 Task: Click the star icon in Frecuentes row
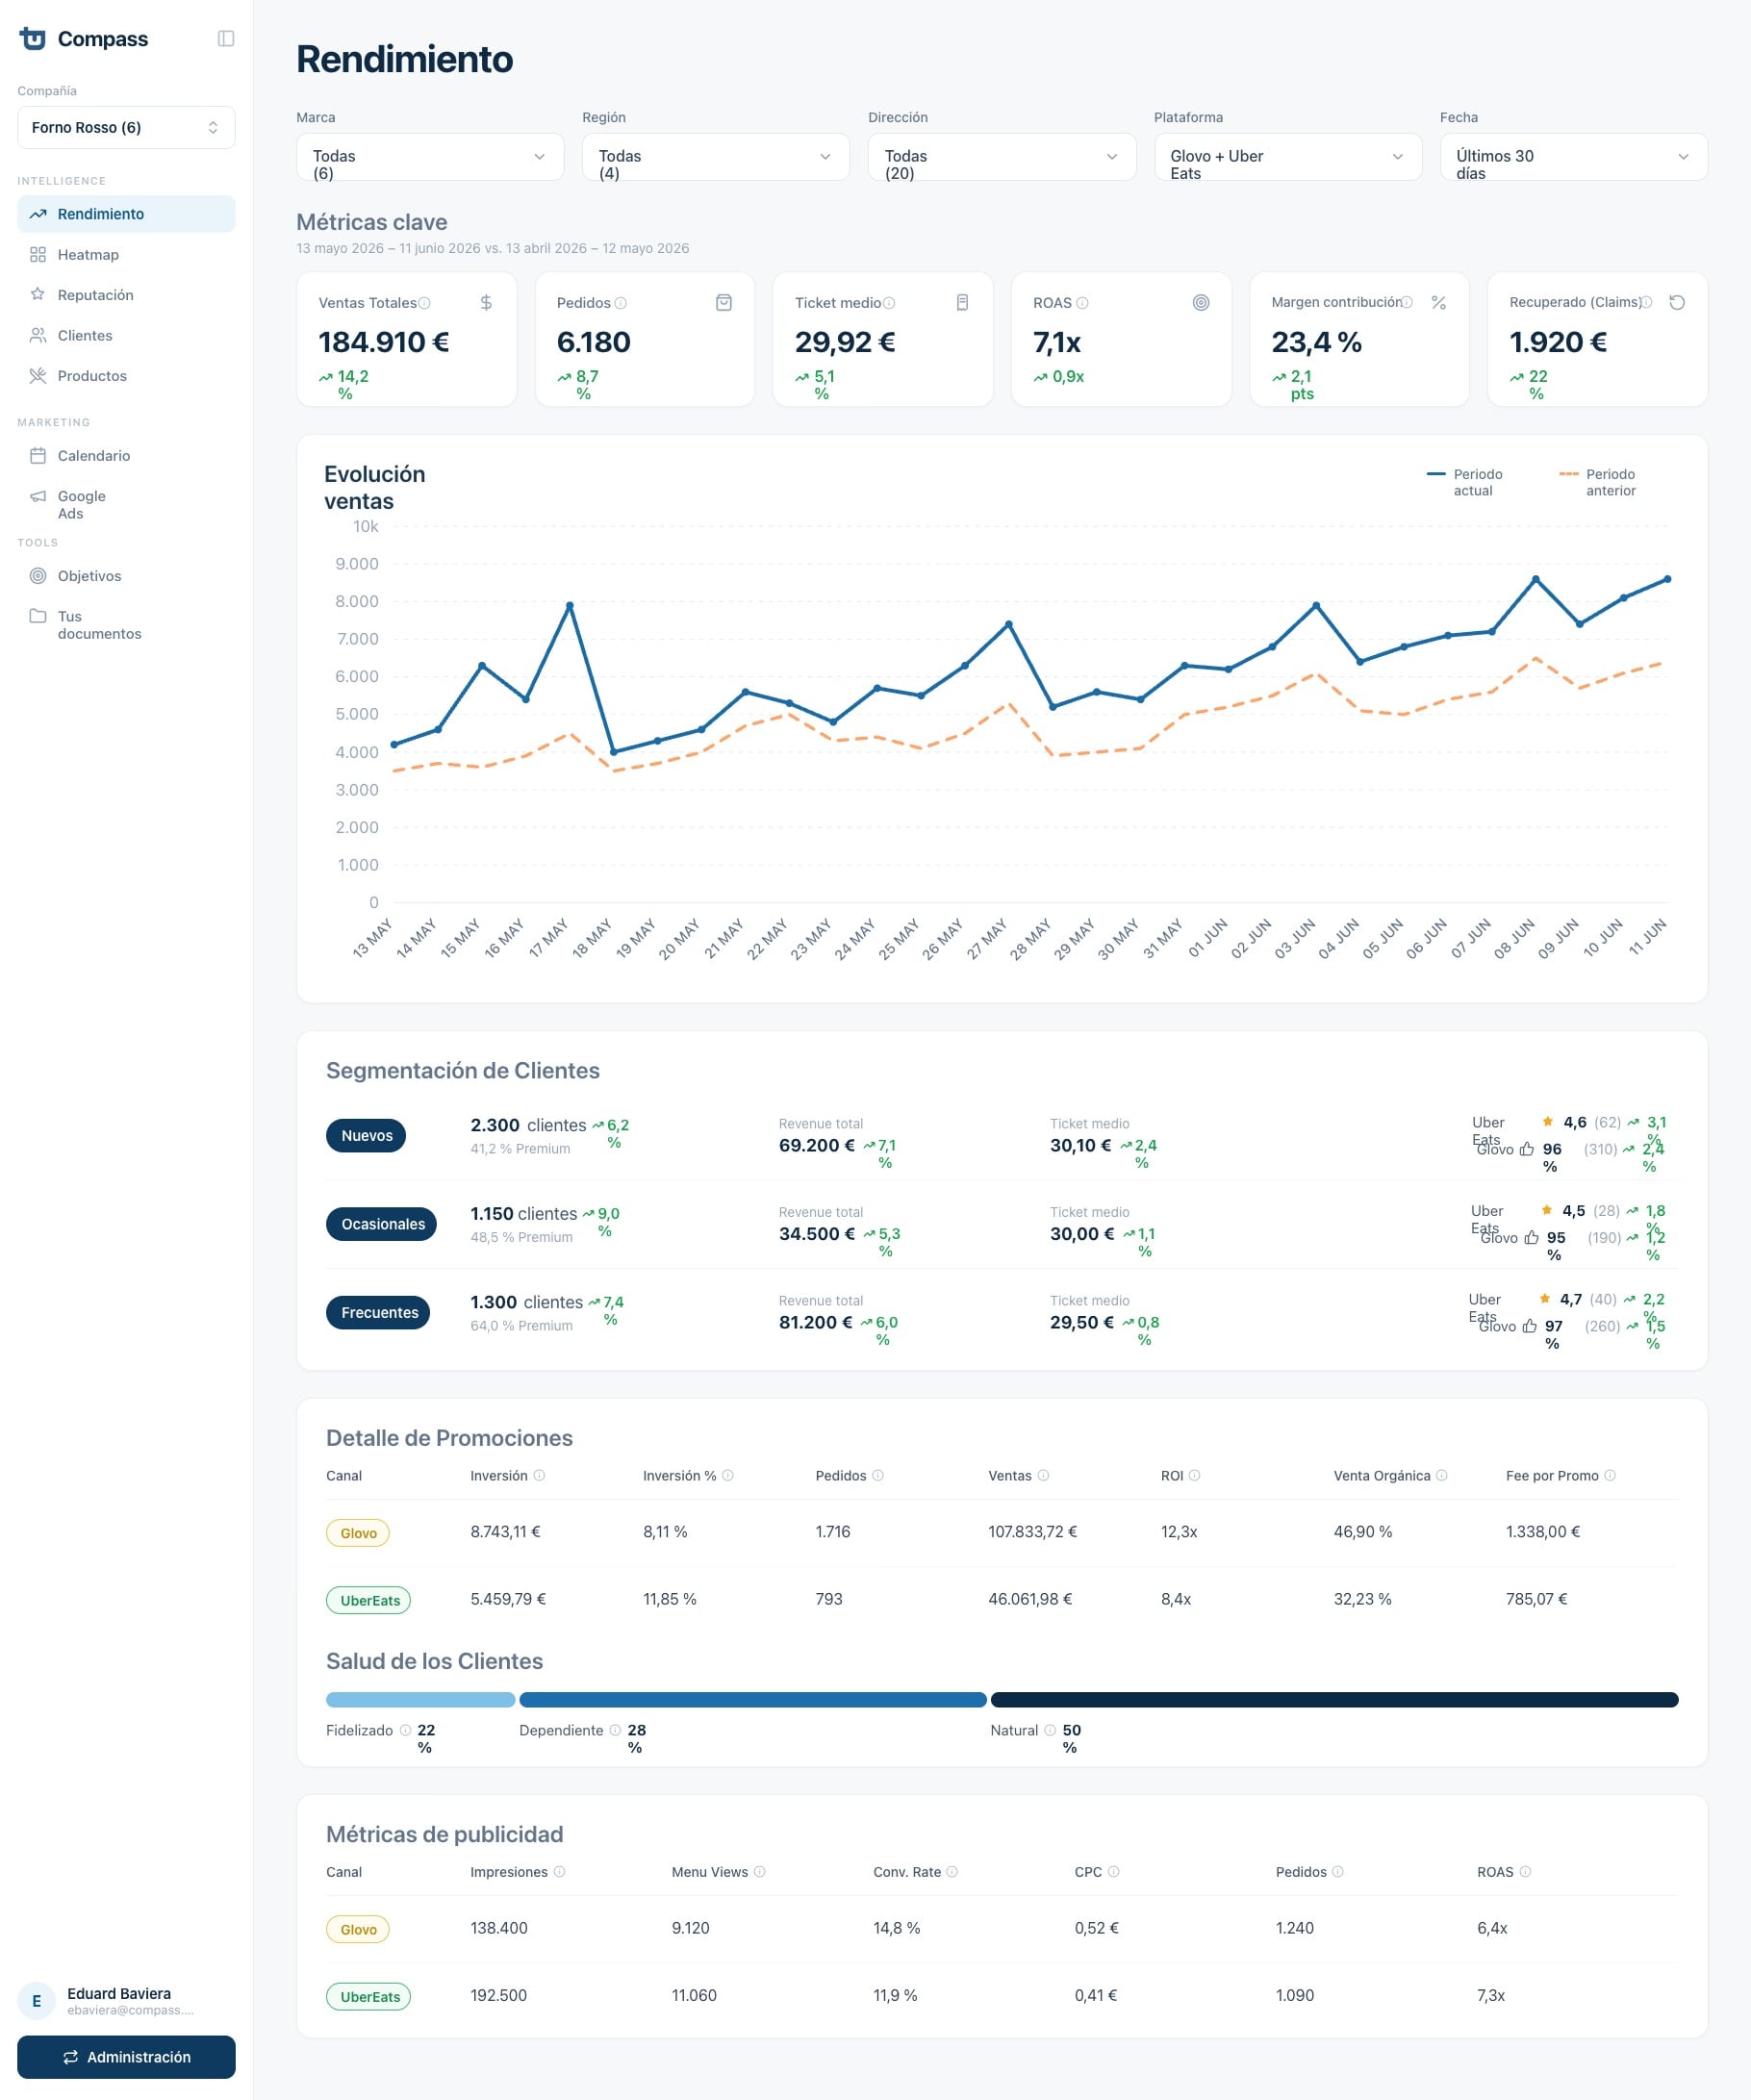(x=1545, y=1299)
